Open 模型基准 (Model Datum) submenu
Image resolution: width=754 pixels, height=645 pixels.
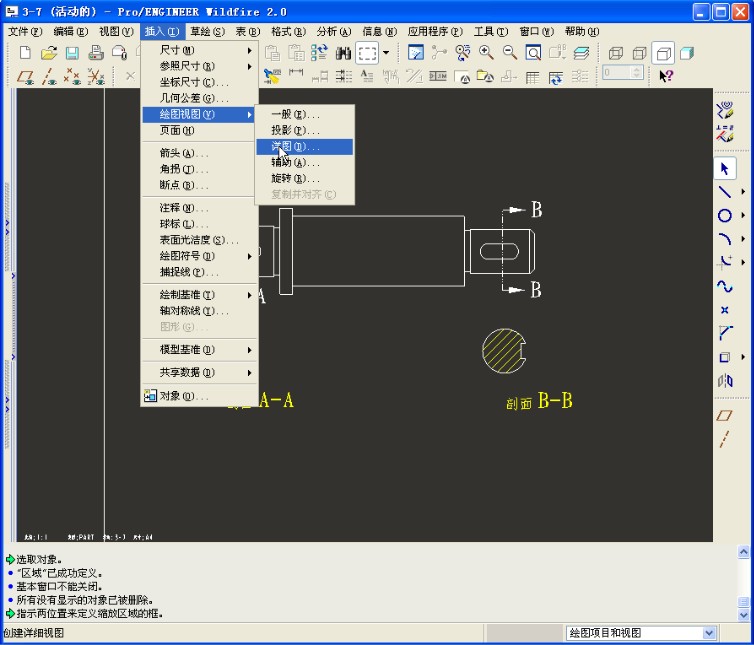coord(199,350)
